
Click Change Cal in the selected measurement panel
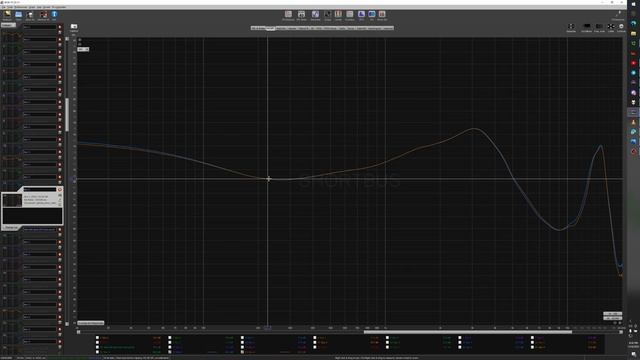point(11,227)
